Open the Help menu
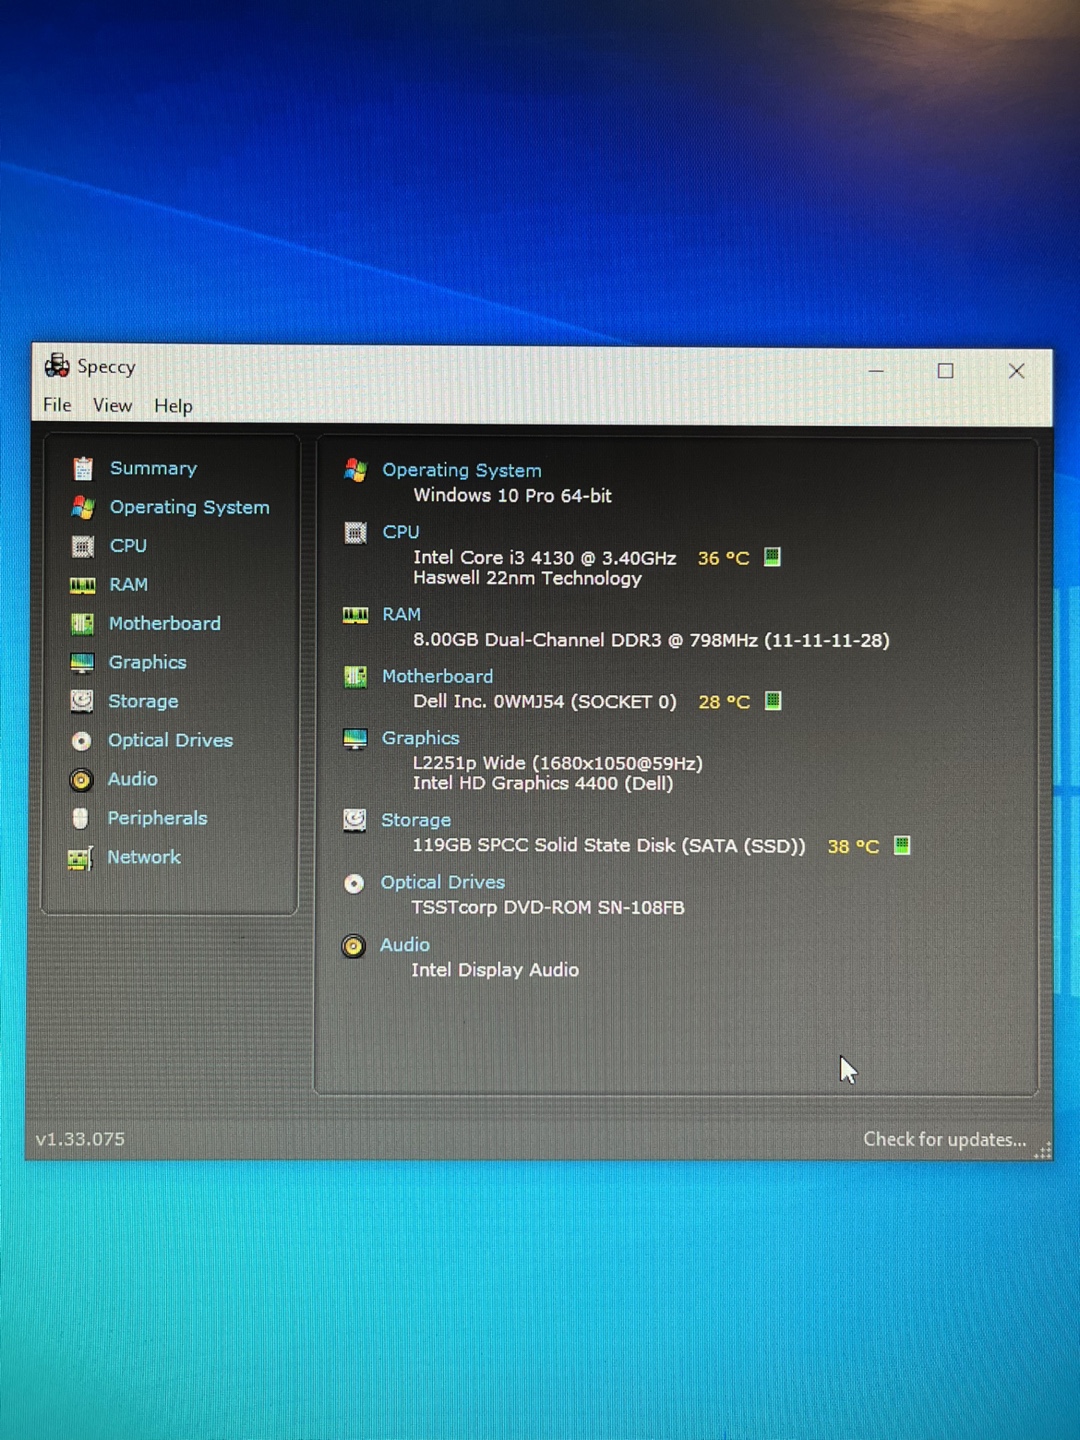This screenshot has height=1440, width=1080. click(x=173, y=406)
